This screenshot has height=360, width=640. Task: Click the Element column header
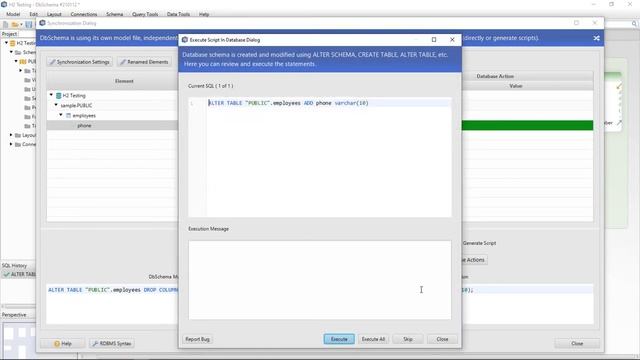coord(124,81)
